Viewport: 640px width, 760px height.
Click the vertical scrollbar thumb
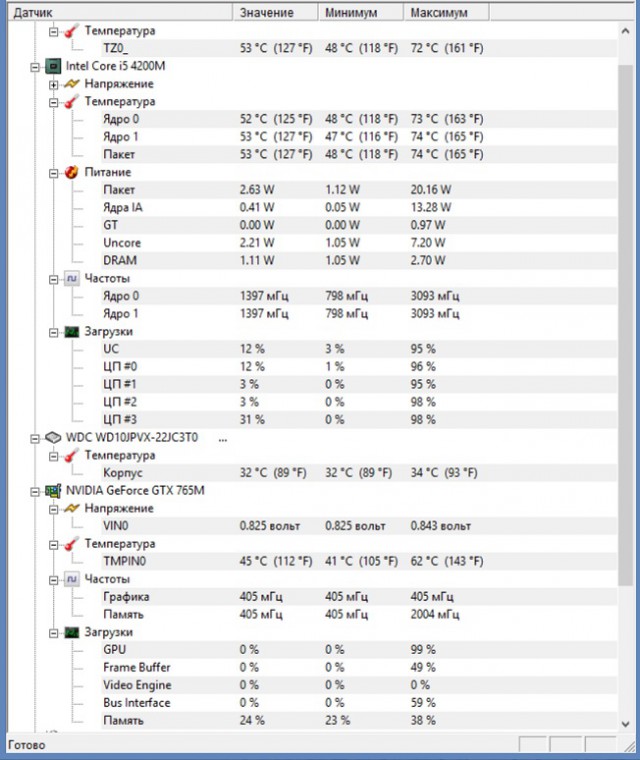point(625,325)
